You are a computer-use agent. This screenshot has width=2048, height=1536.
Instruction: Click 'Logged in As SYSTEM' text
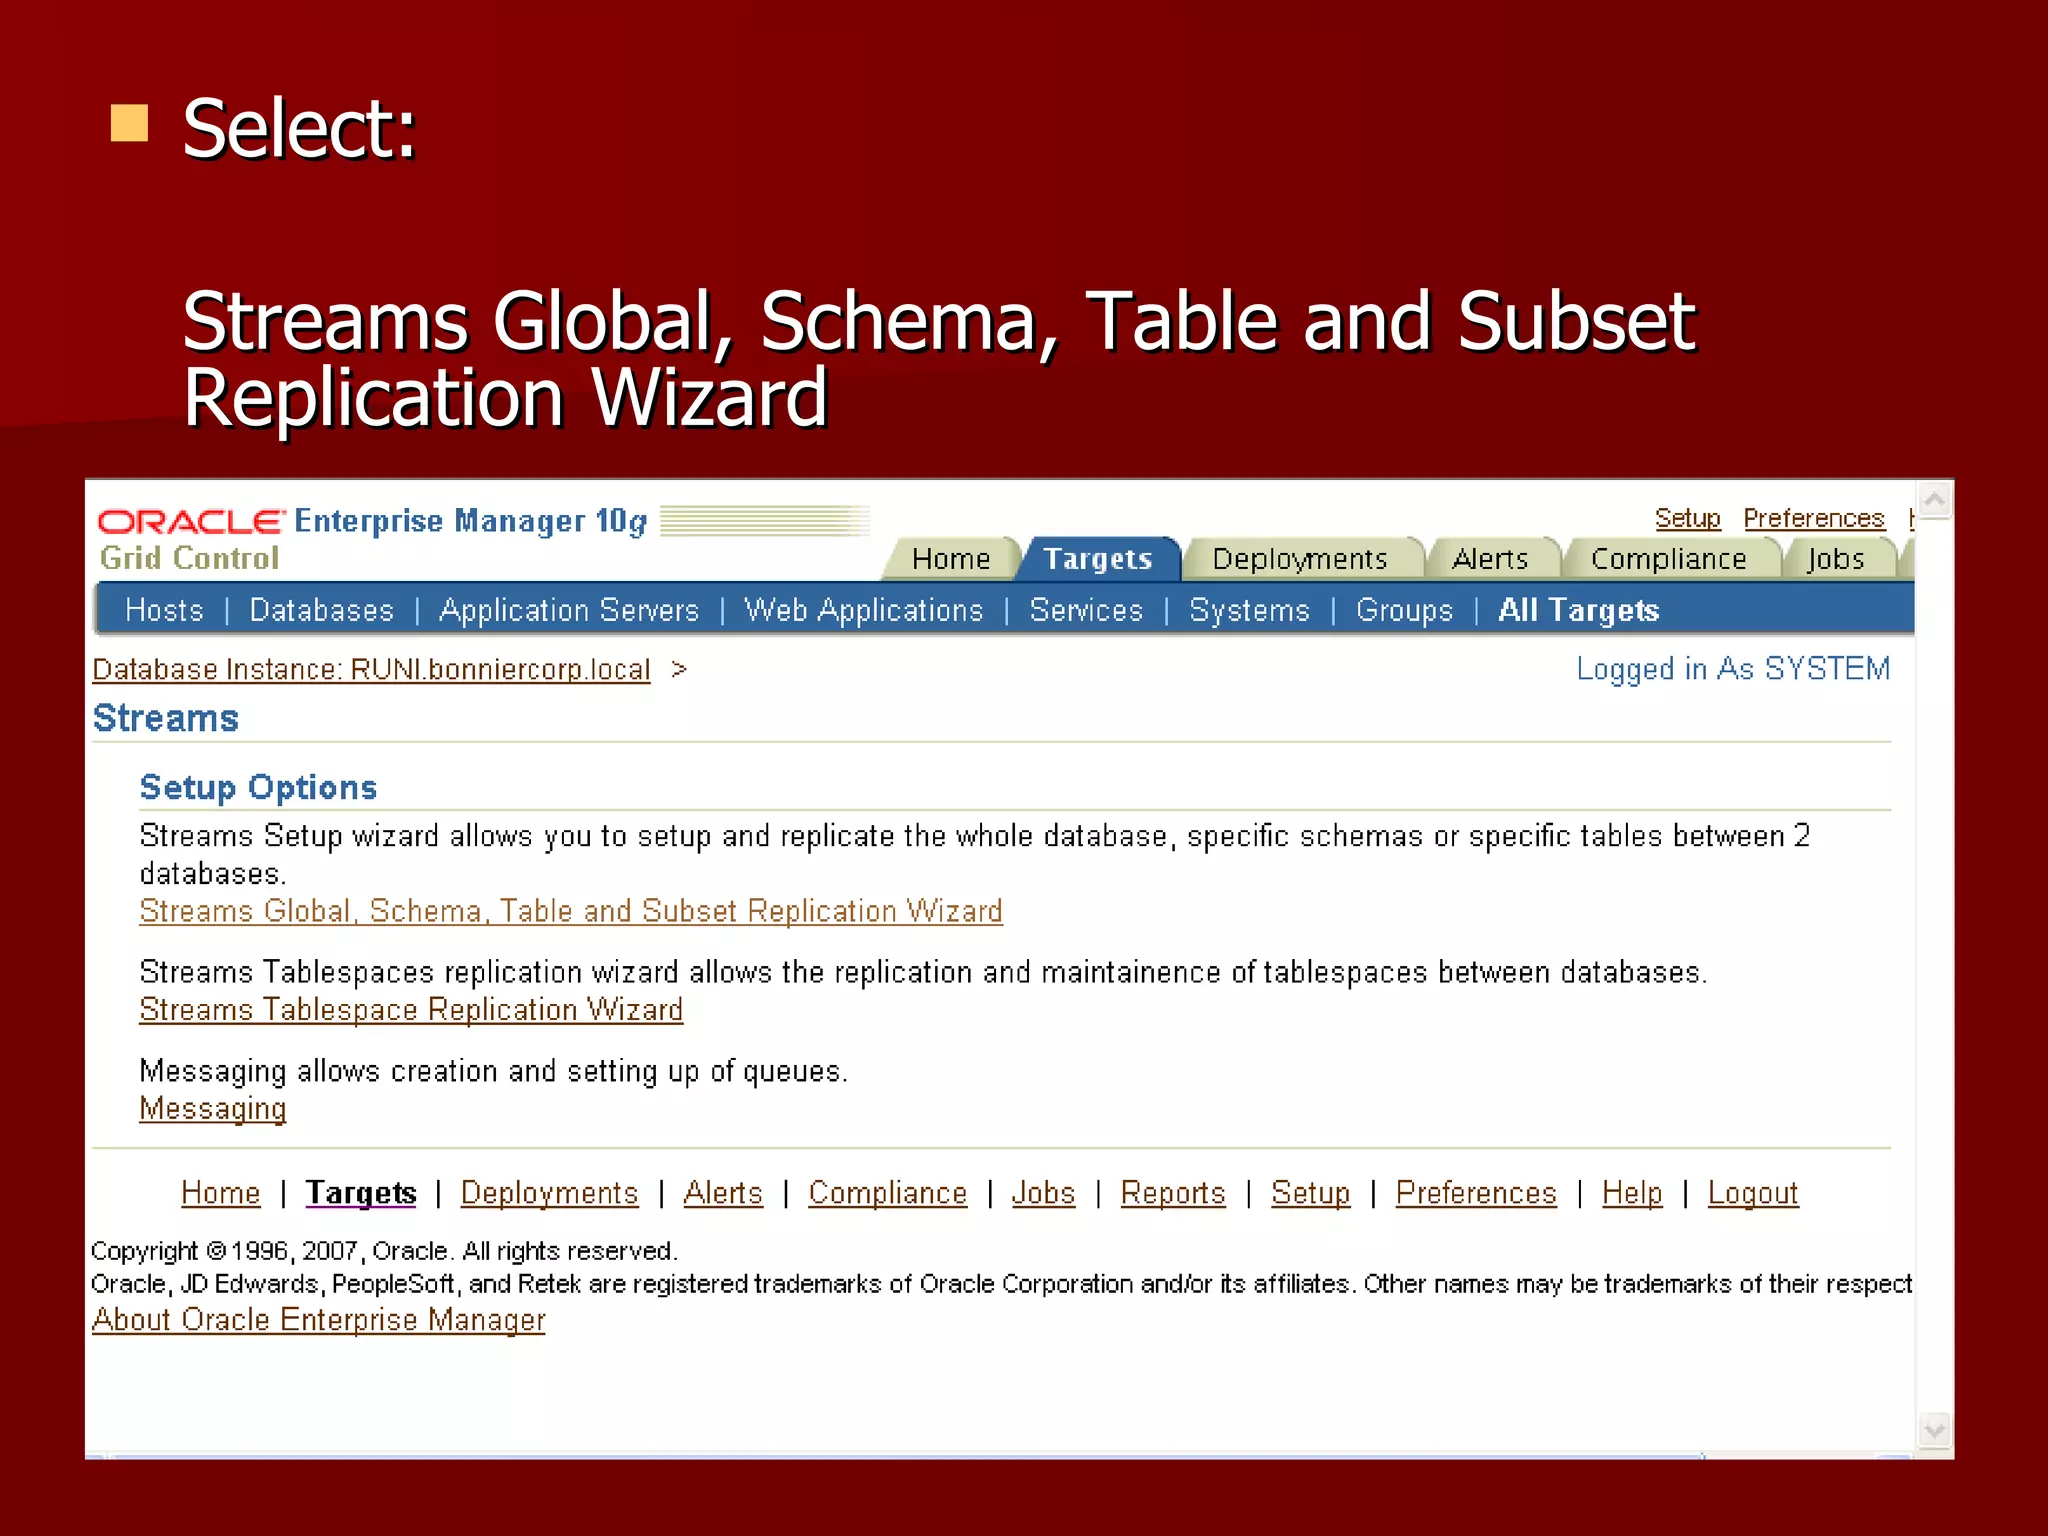tap(1733, 669)
